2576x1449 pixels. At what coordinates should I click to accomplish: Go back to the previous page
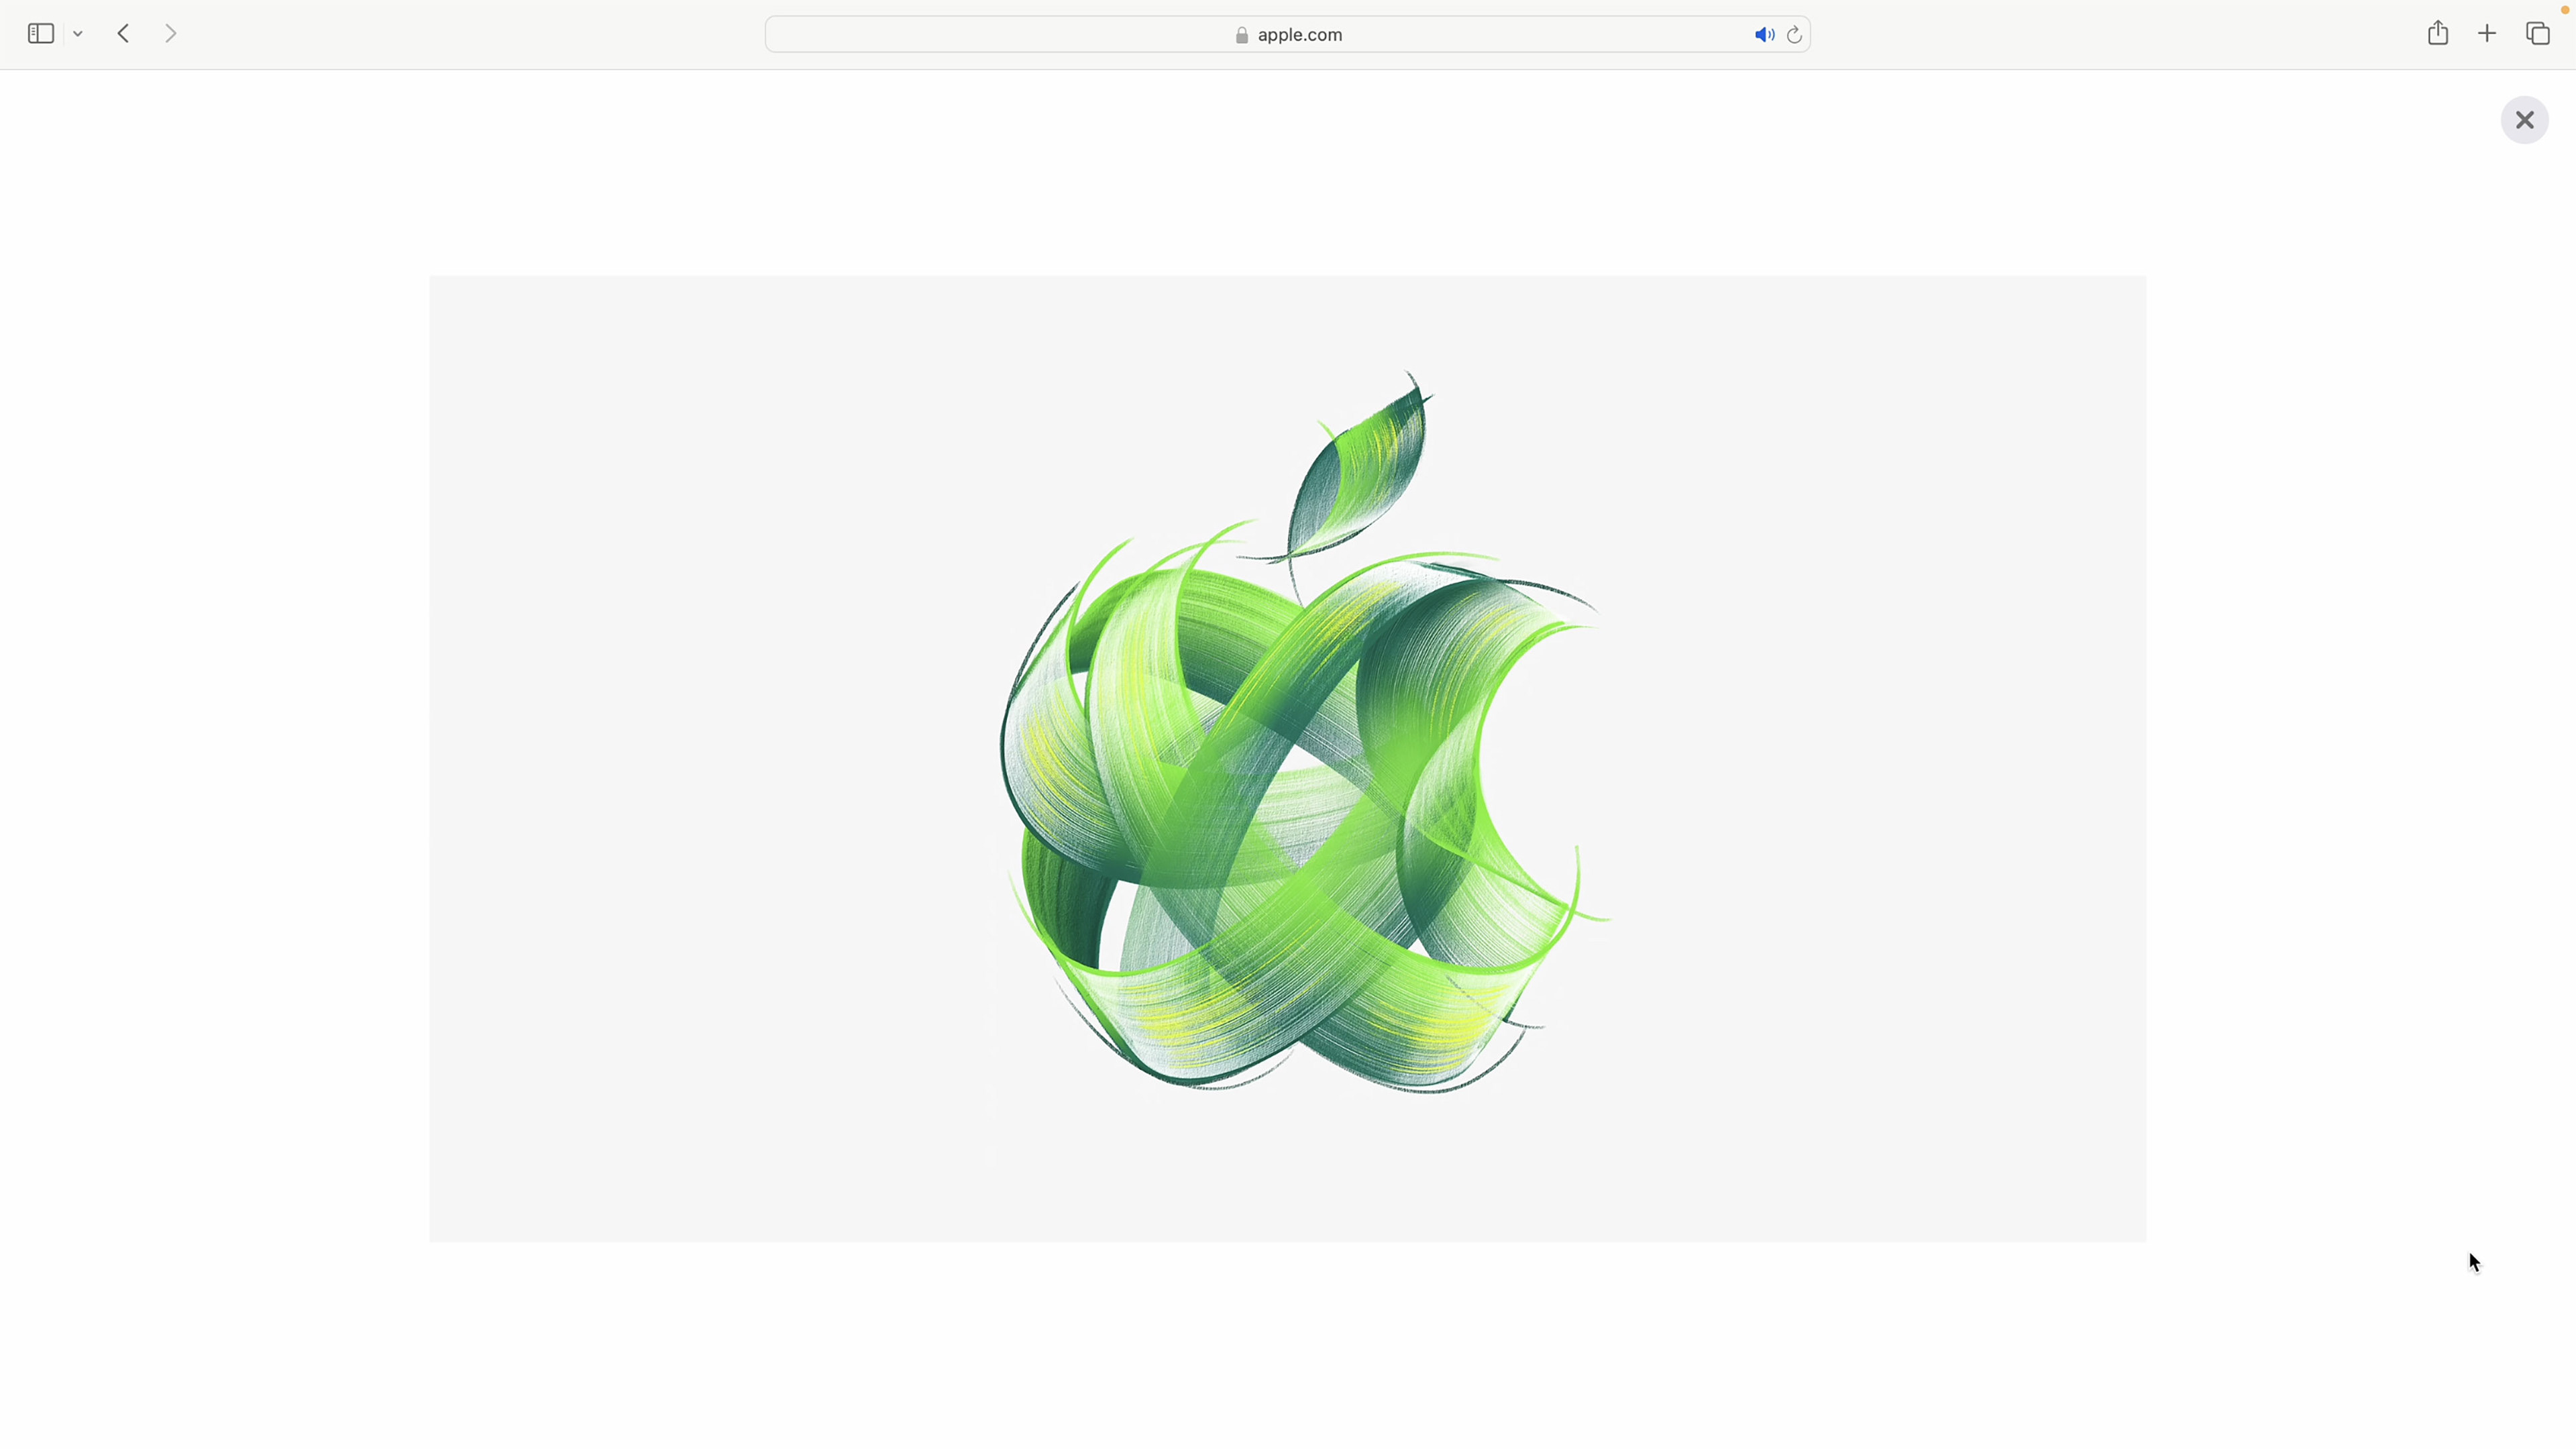(124, 34)
